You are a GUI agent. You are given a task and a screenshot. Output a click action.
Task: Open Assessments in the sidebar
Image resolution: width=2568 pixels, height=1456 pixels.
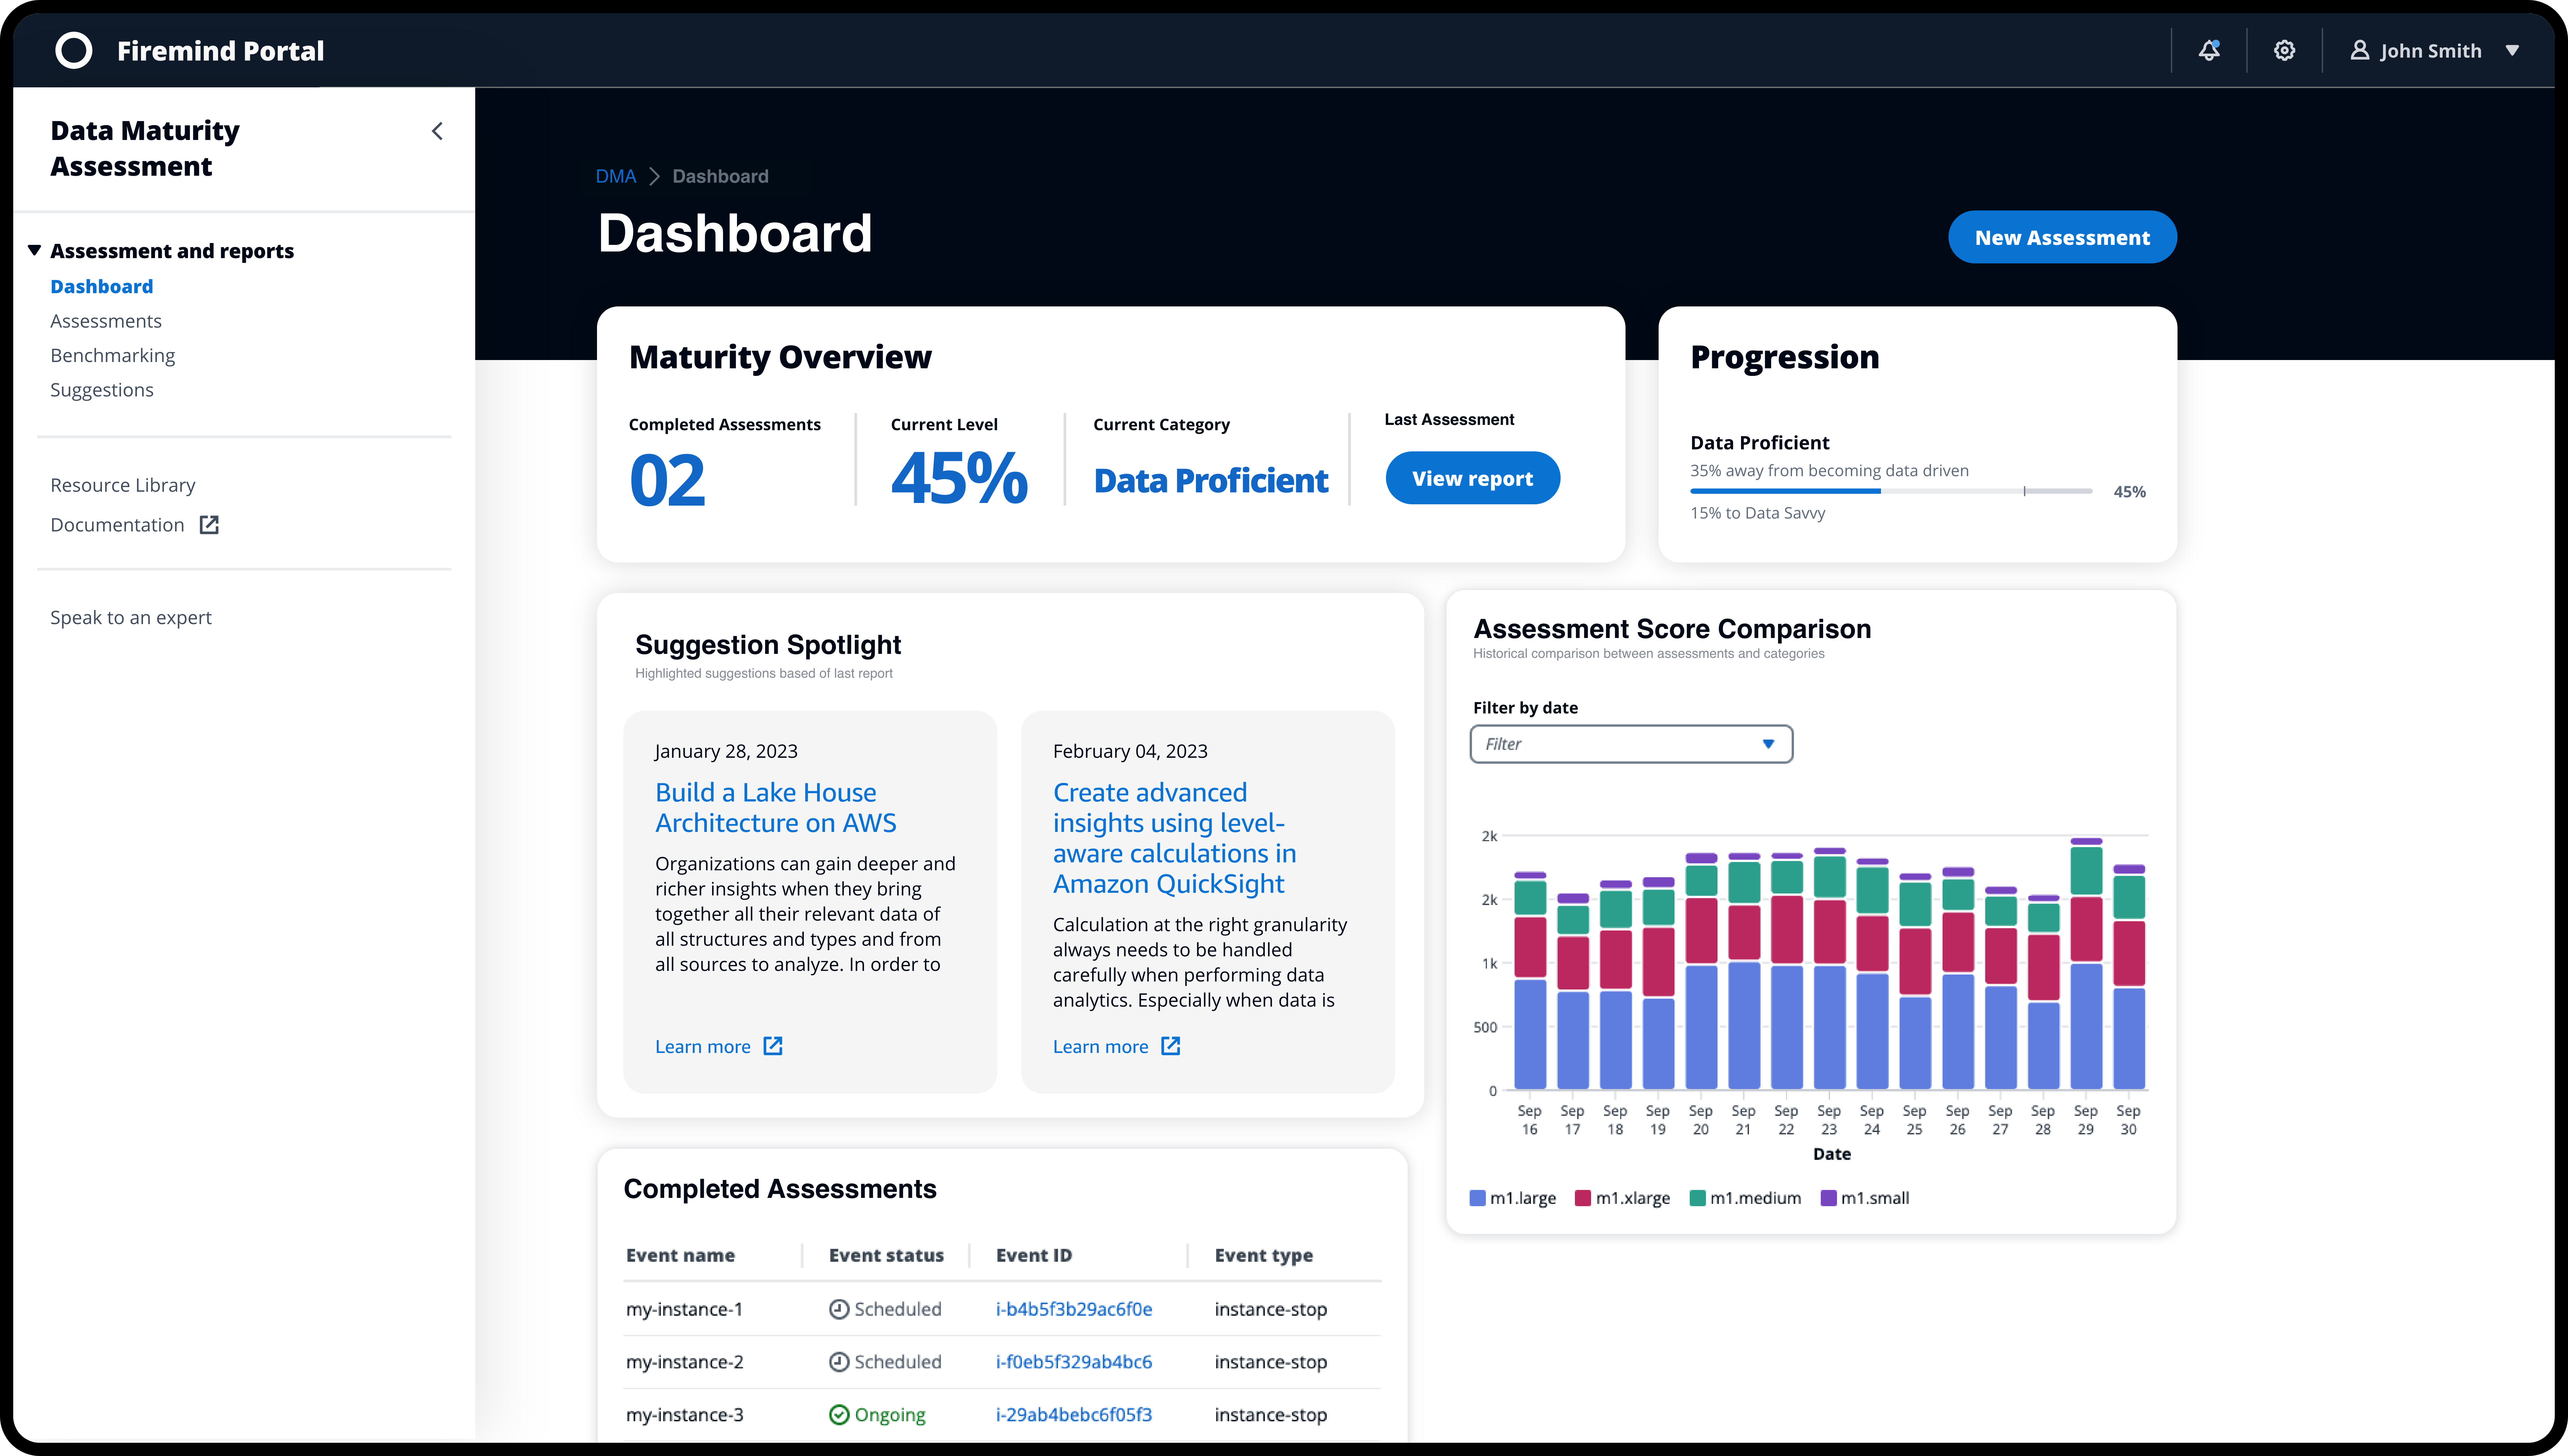(x=106, y=321)
